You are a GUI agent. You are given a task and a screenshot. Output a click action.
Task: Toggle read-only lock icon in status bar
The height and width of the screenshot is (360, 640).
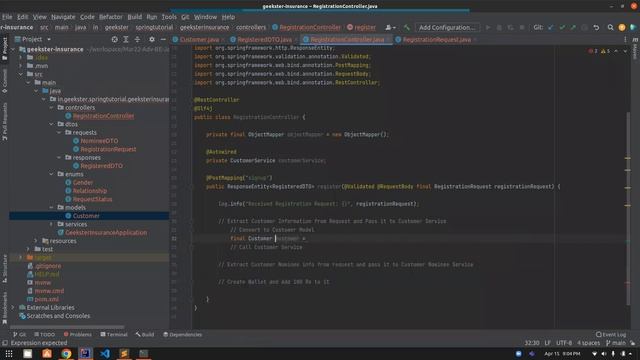click(x=633, y=343)
